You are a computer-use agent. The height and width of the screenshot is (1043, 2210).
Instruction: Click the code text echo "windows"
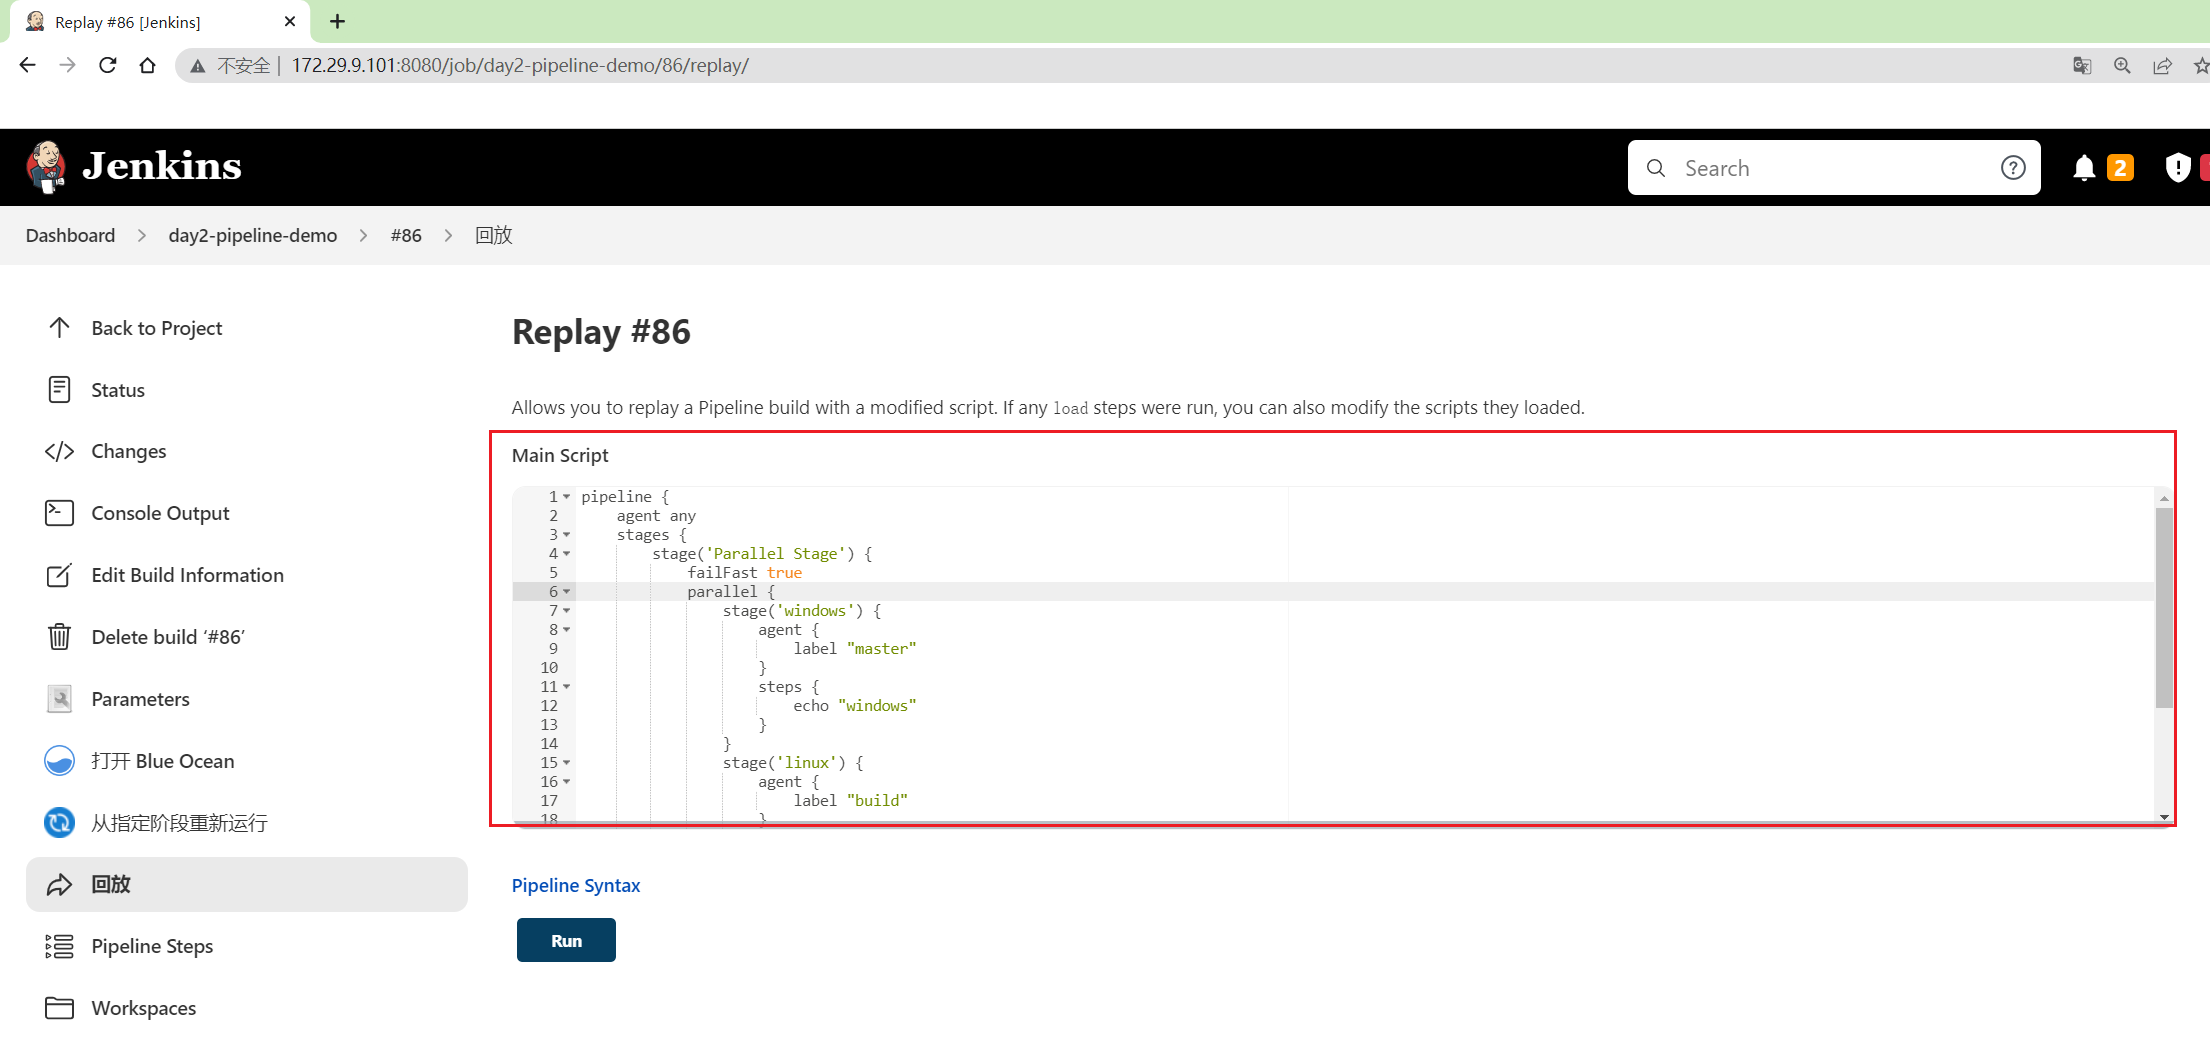855,706
